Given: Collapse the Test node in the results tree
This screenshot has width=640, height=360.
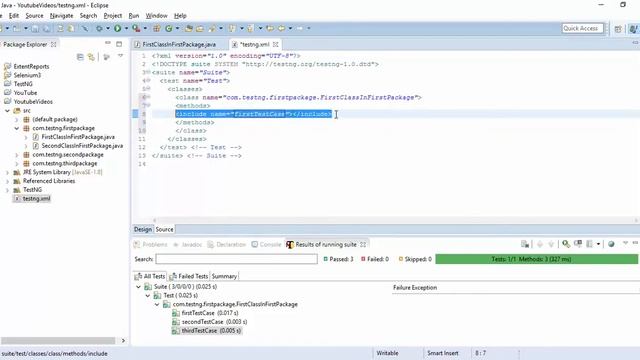Looking at the screenshot, I should (x=148, y=296).
